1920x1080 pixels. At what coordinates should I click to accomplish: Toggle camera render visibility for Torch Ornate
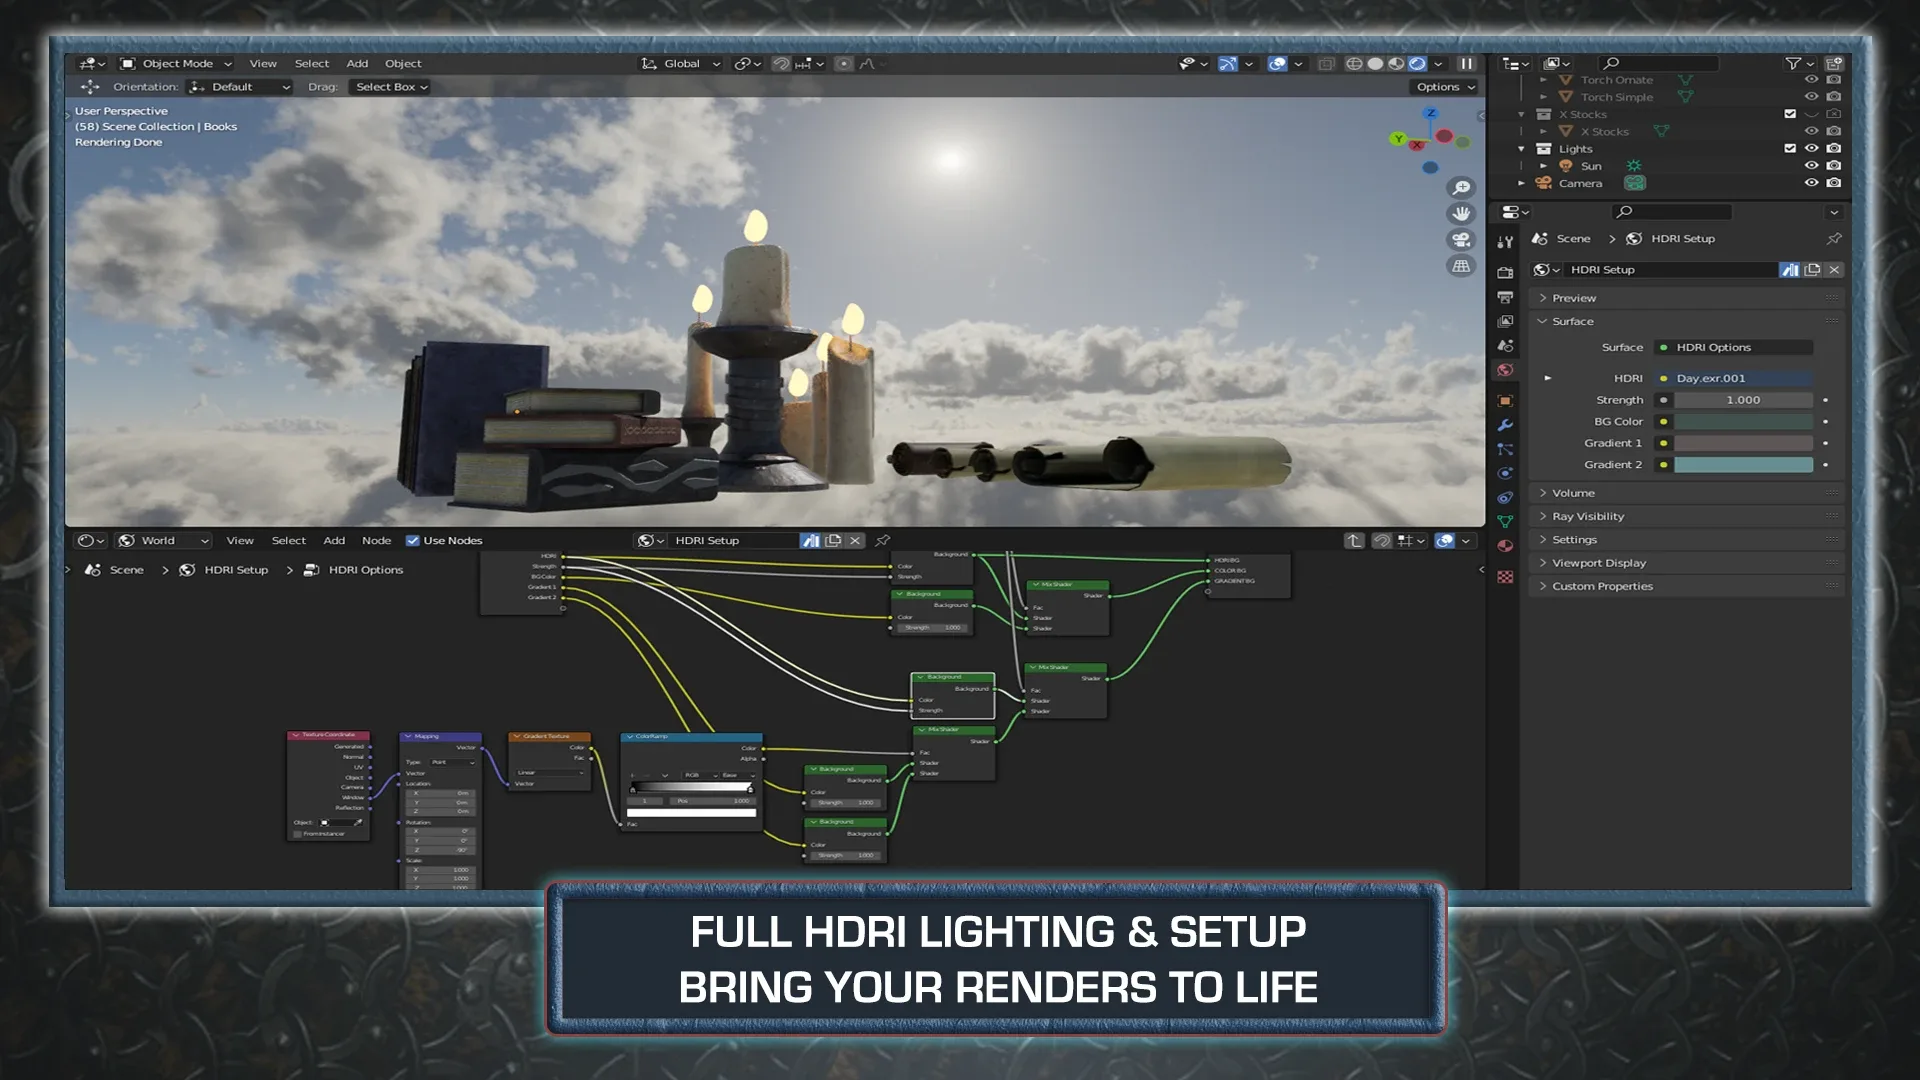pos(1834,80)
